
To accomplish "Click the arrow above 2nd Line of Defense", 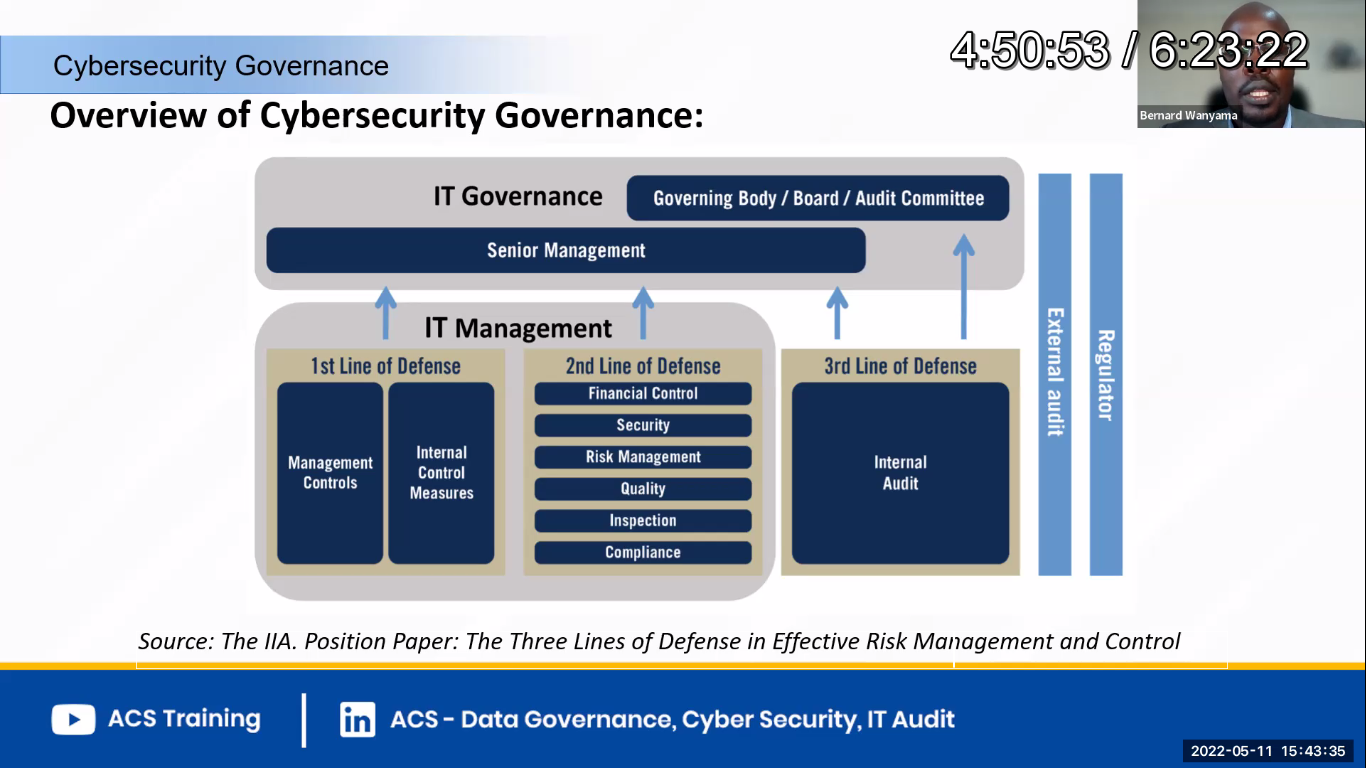I will point(644,313).
